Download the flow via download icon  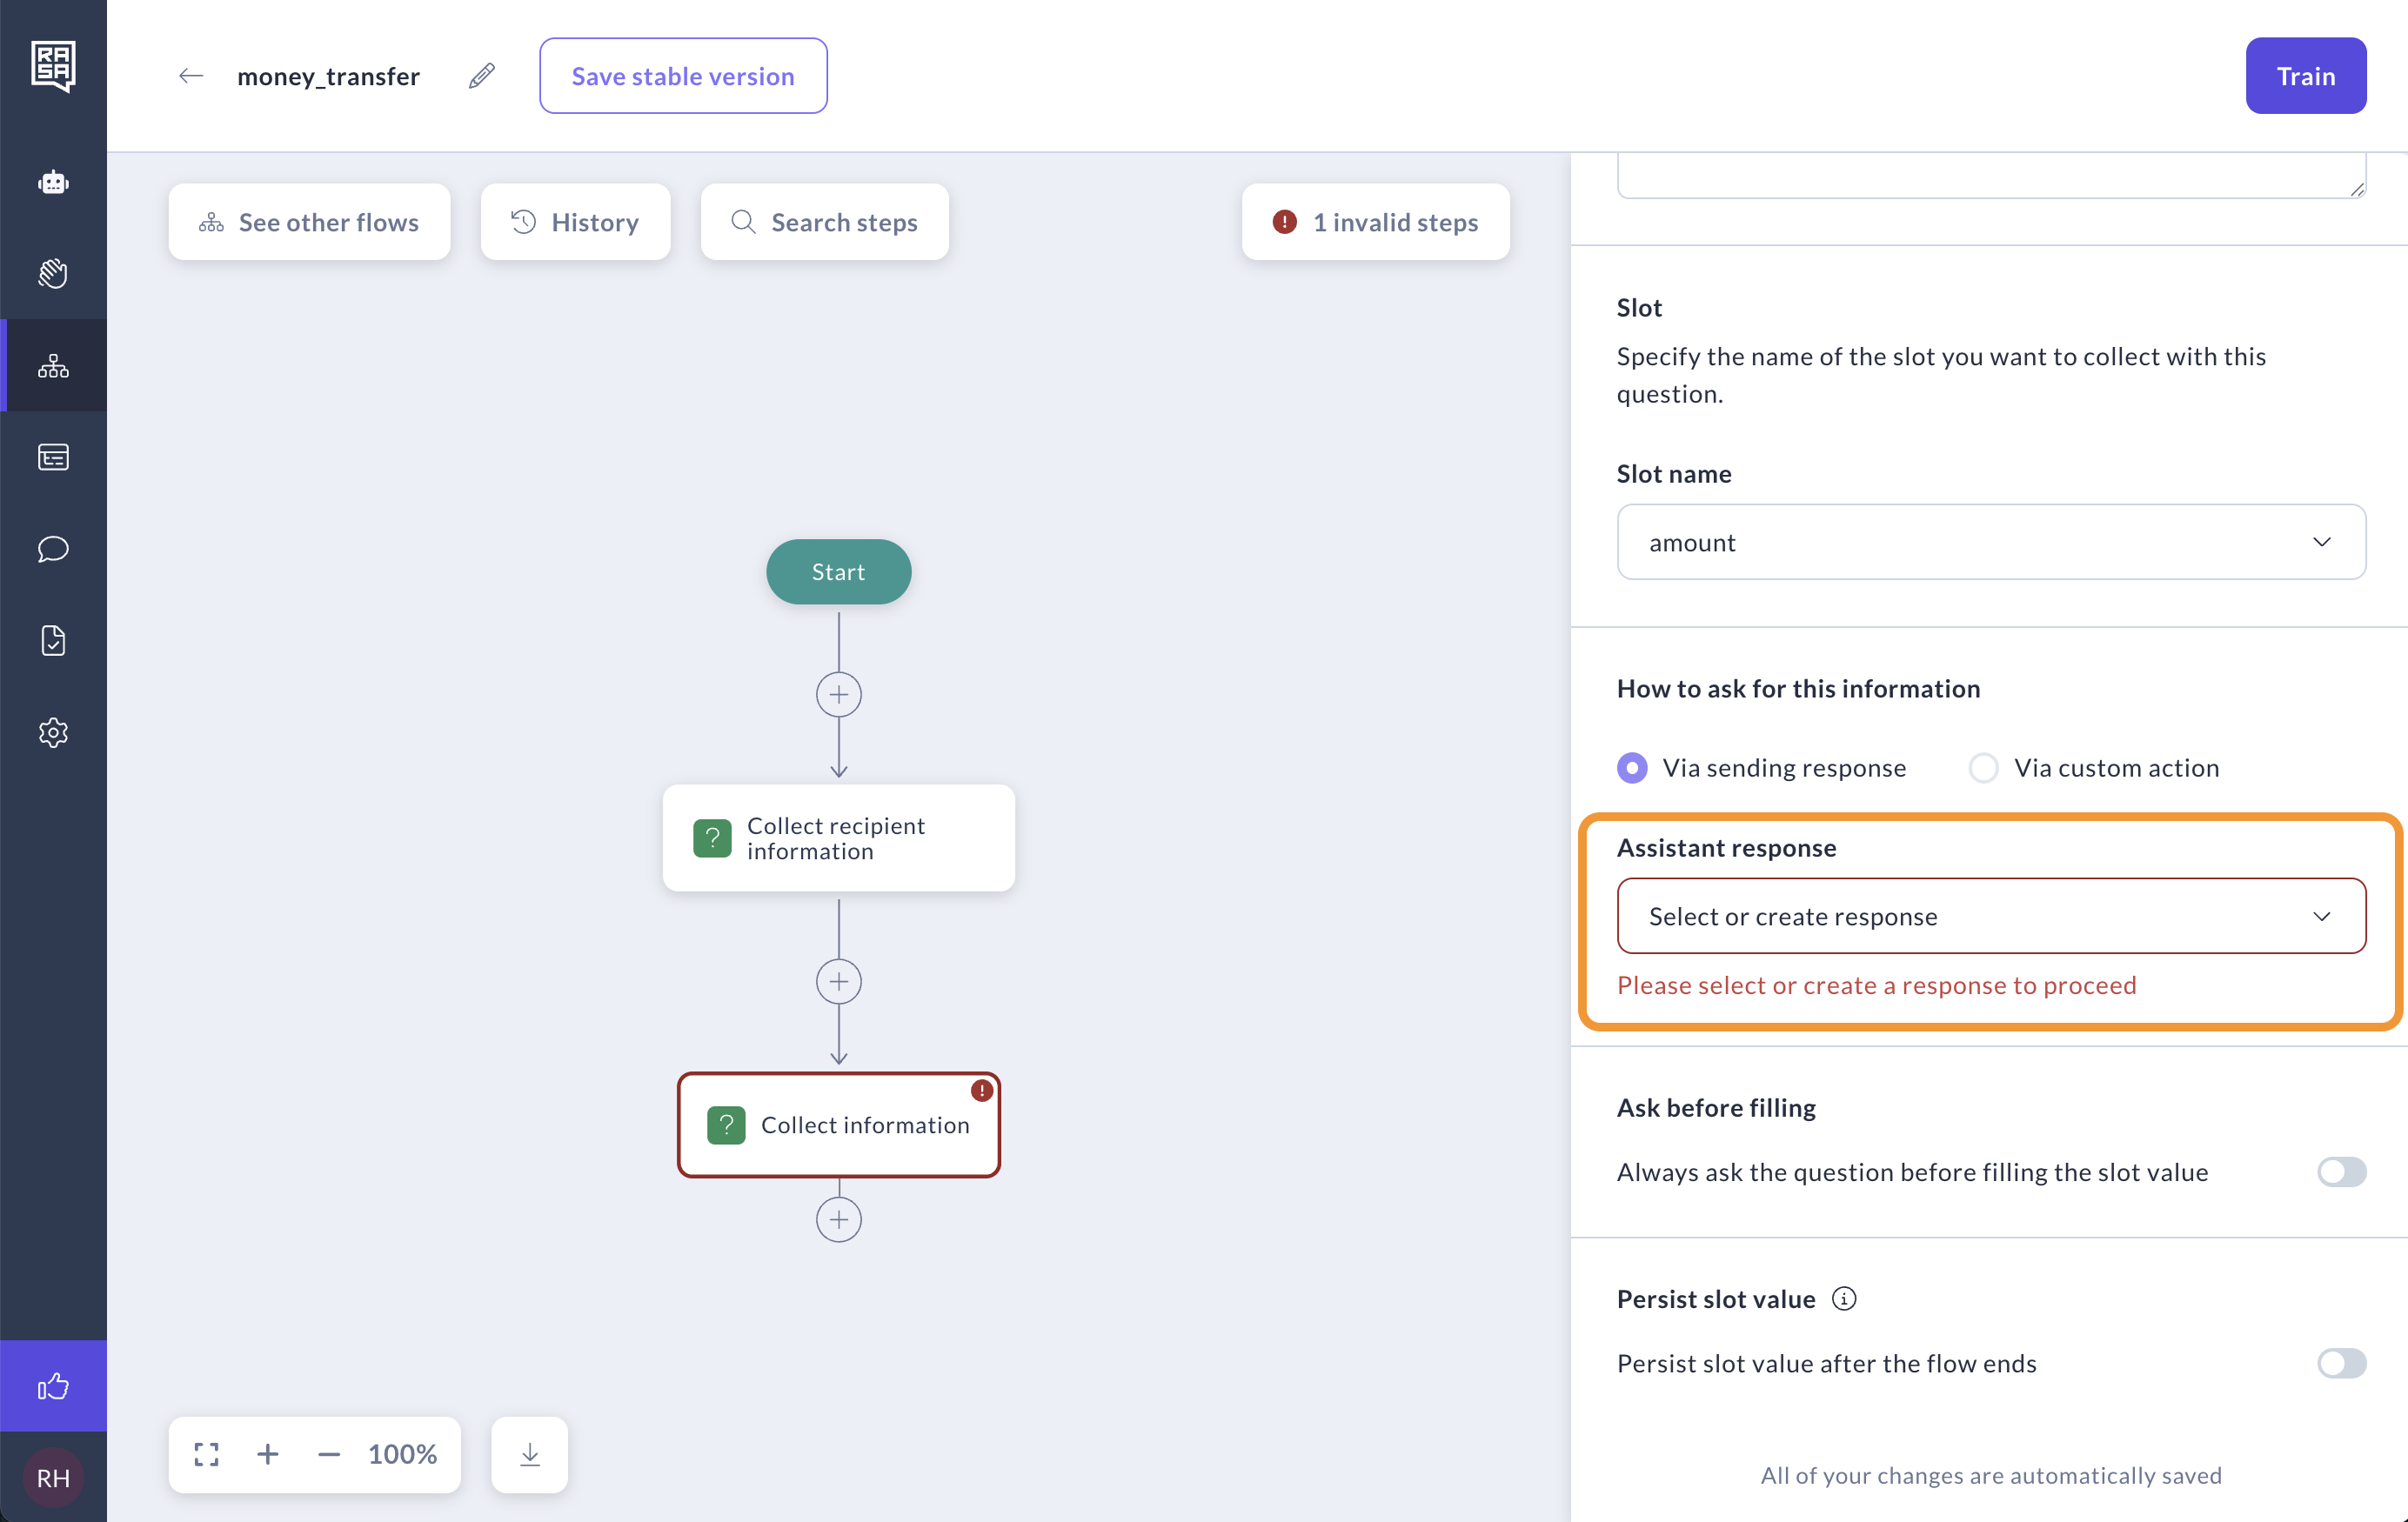pos(529,1454)
